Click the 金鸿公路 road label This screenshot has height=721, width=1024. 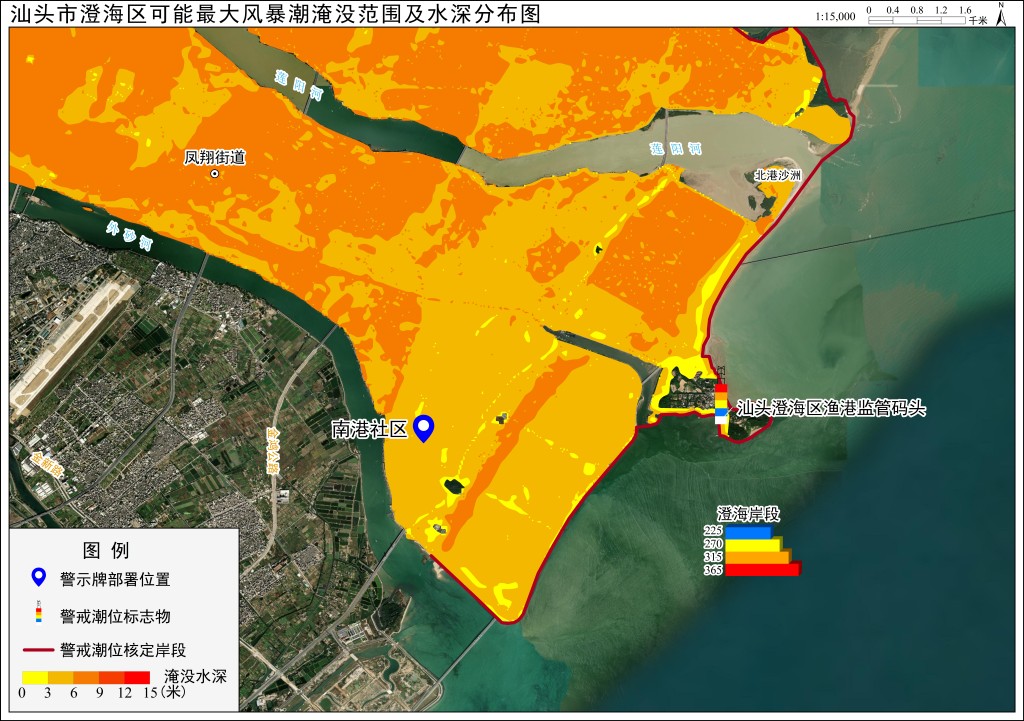(272, 452)
